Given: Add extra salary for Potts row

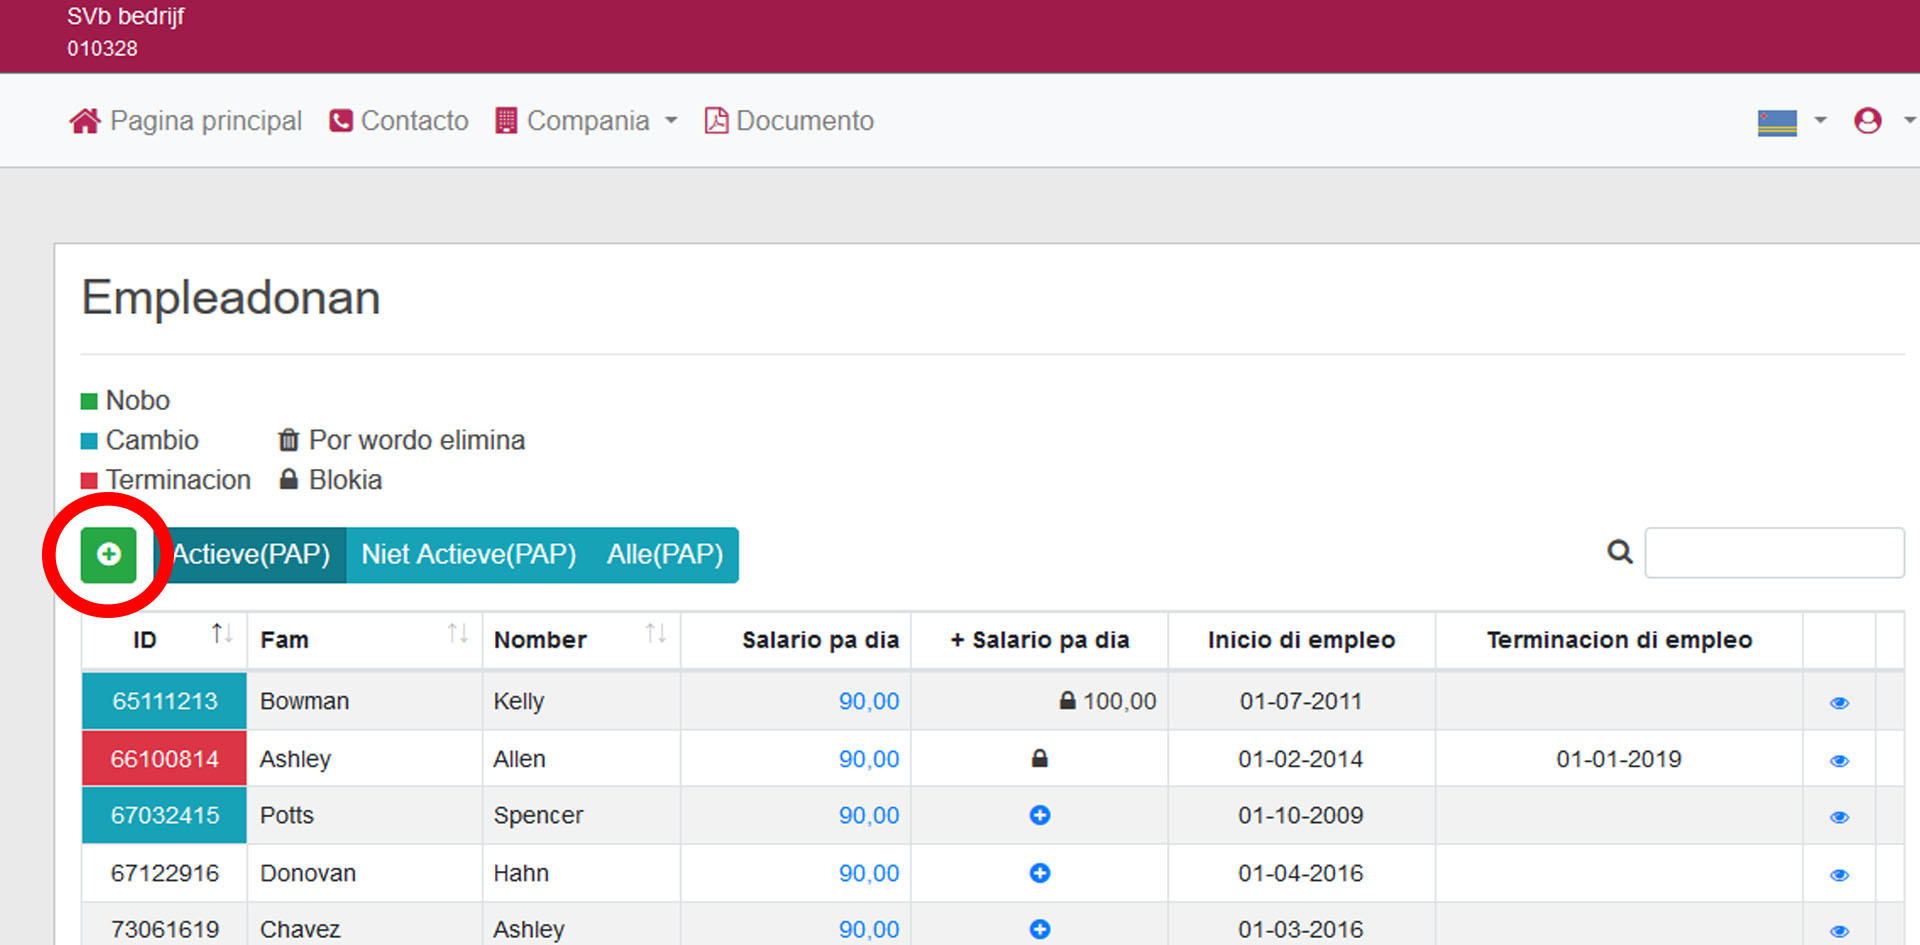Looking at the screenshot, I should point(1039,815).
